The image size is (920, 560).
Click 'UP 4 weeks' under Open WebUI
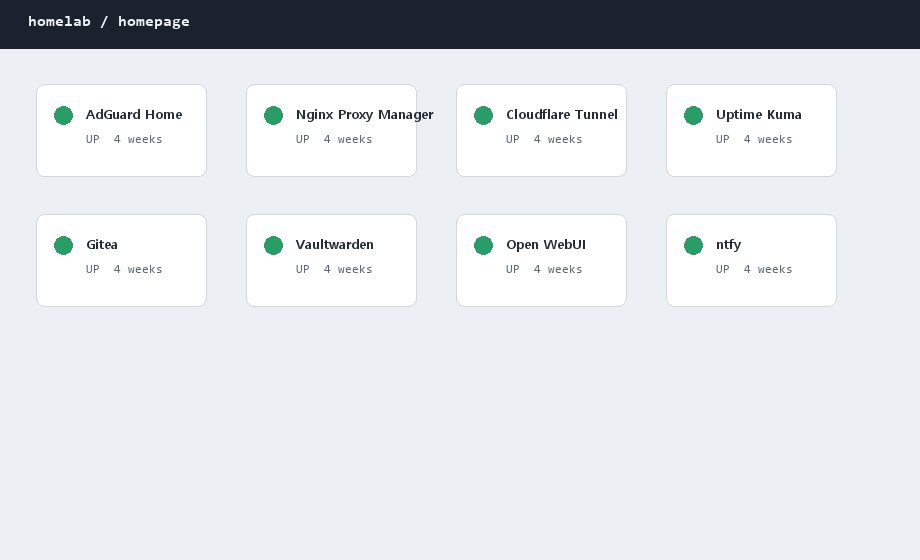(x=544, y=269)
